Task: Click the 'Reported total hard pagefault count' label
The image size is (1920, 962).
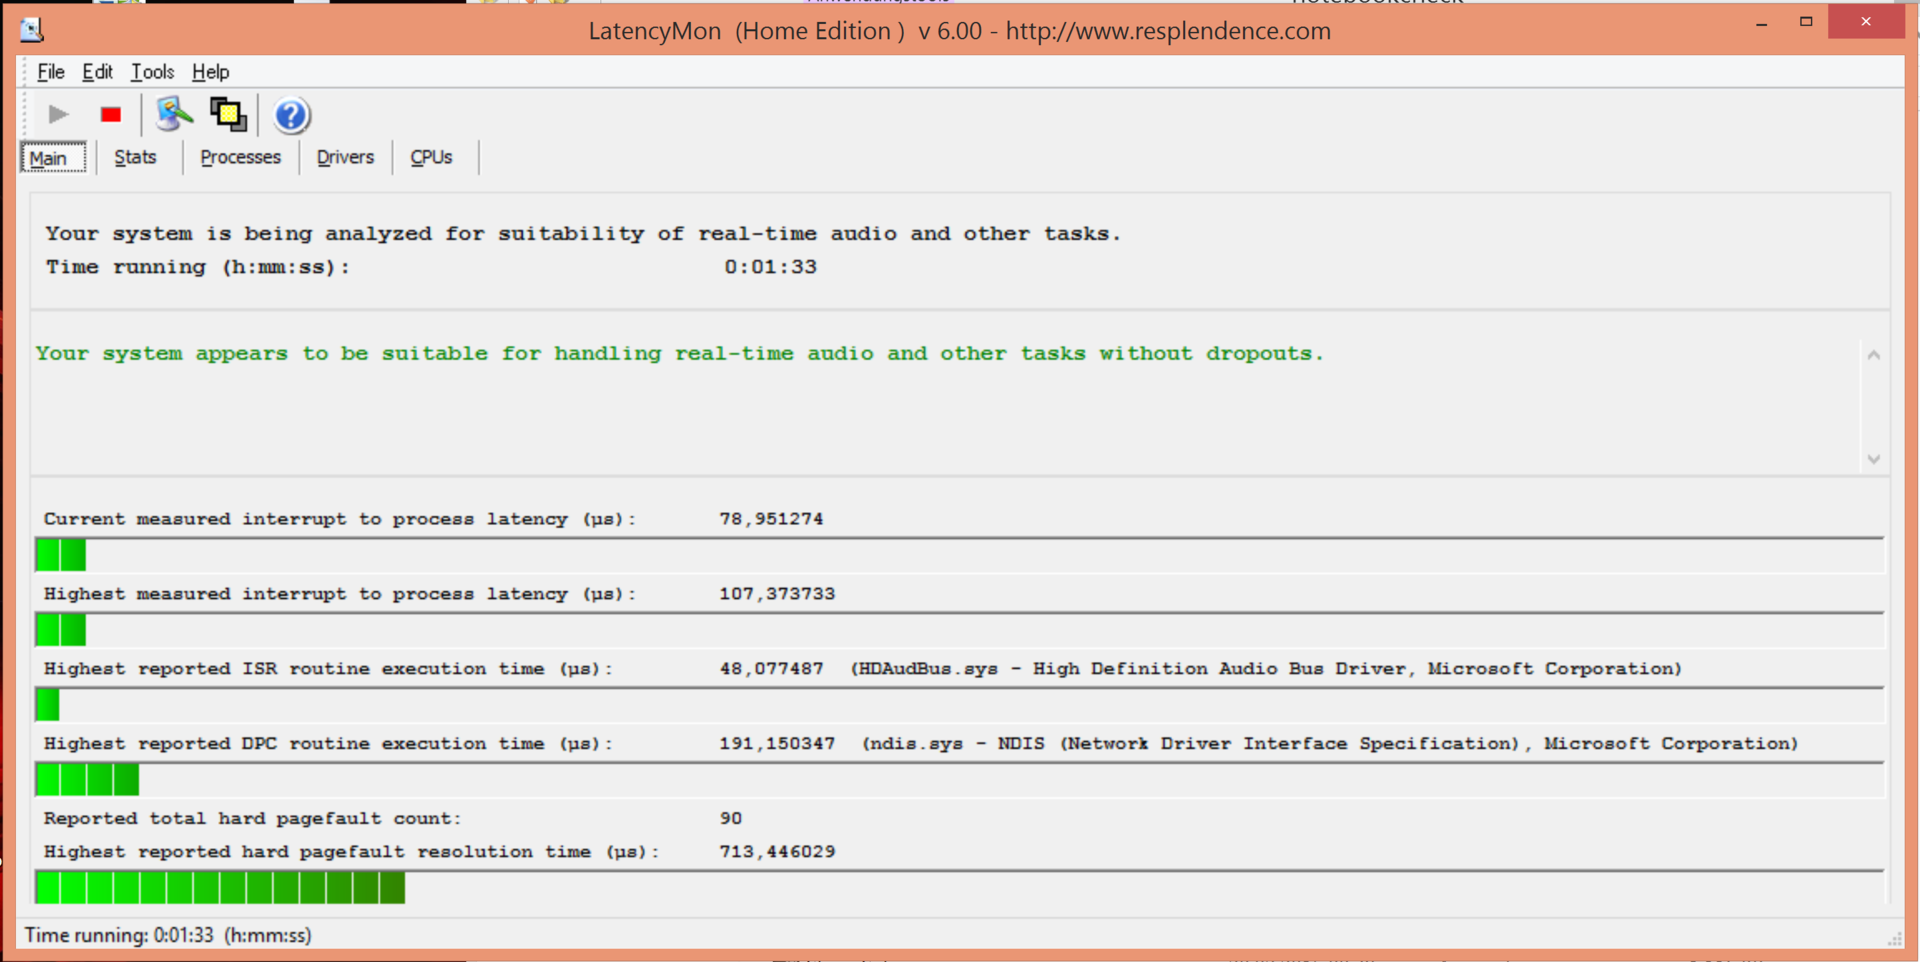Action: click(253, 819)
